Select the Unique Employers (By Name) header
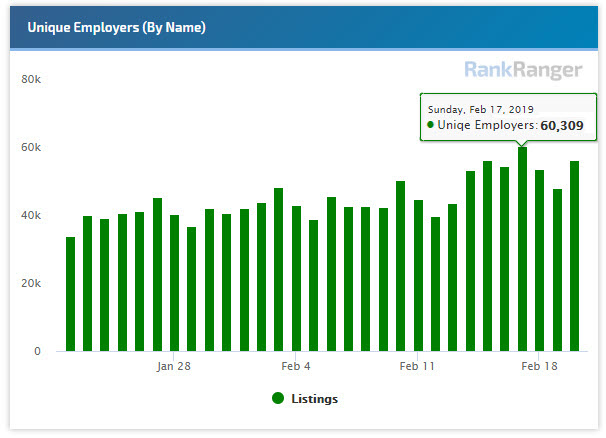Image resolution: width=606 pixels, height=438 pixels. 117,27
